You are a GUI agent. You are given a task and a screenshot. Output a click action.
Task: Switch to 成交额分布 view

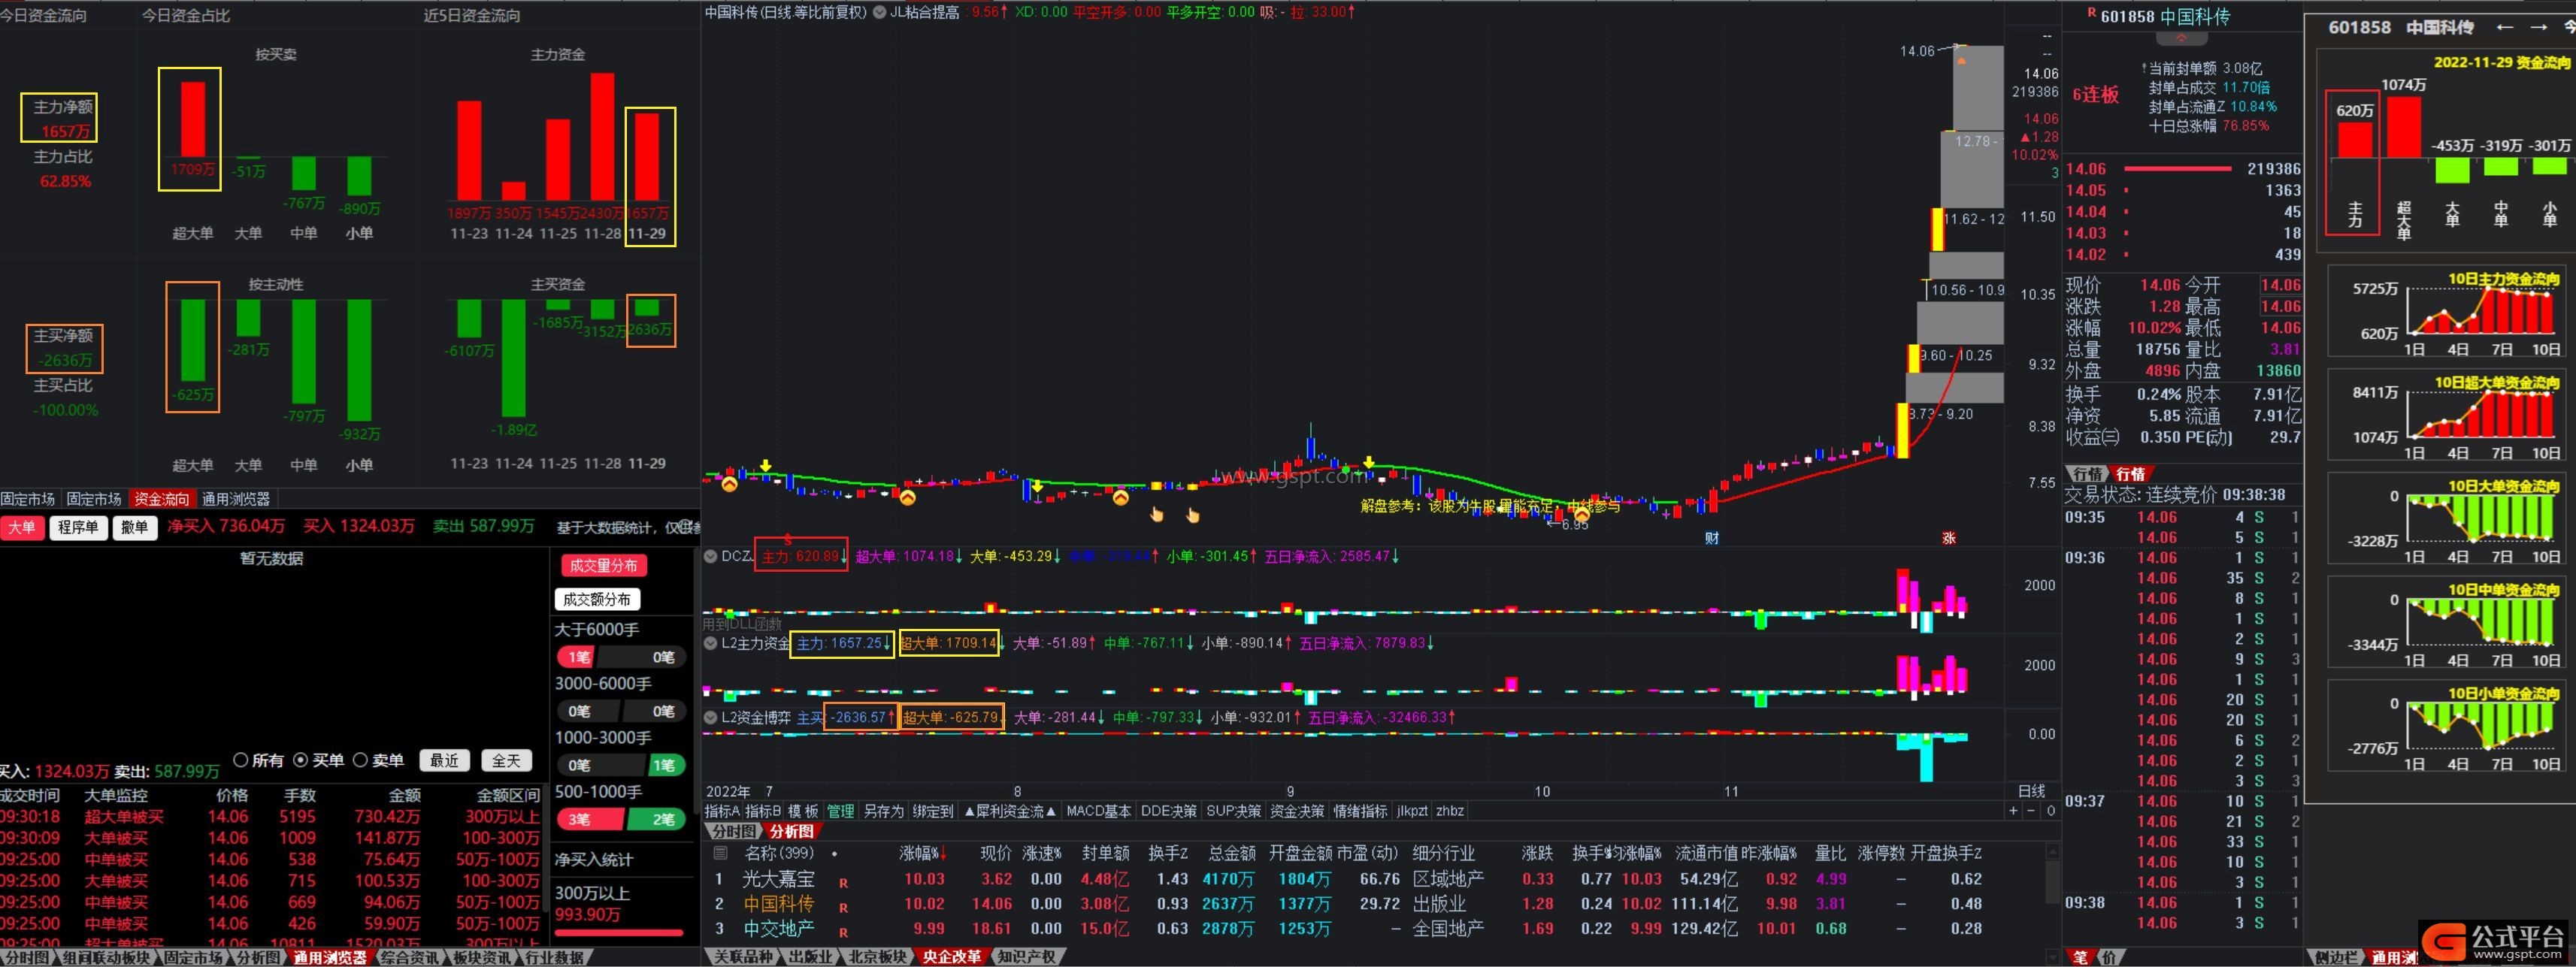pyautogui.click(x=597, y=599)
